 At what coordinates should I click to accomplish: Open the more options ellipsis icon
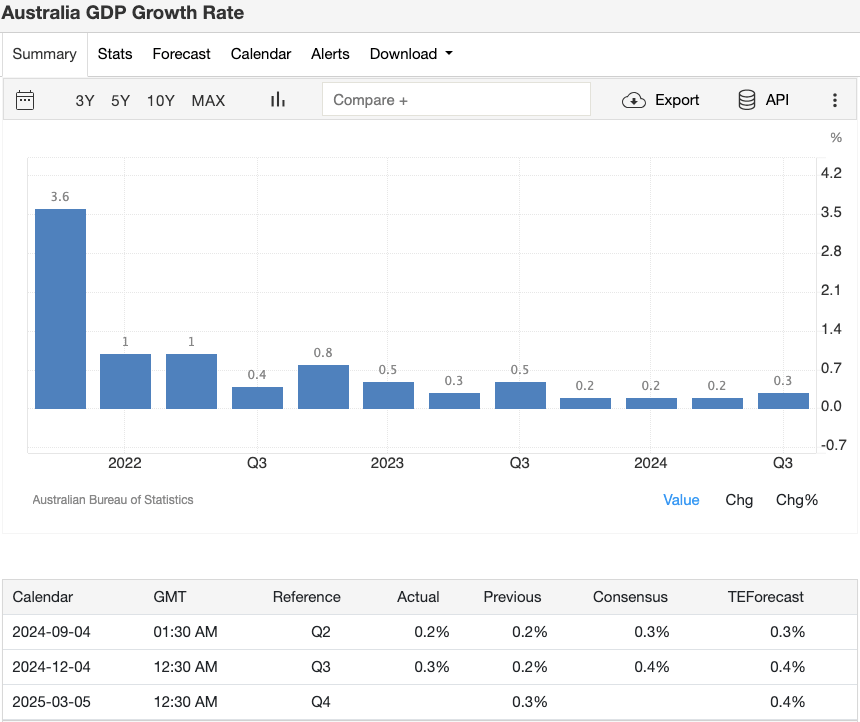(835, 100)
